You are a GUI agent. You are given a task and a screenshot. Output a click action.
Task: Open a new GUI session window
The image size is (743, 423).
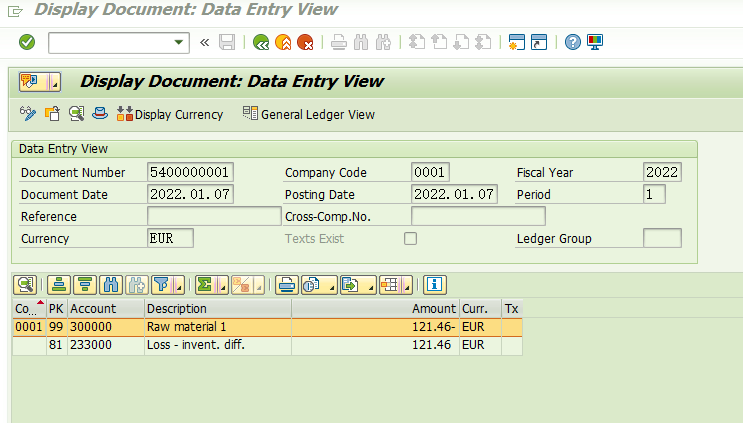coord(516,42)
